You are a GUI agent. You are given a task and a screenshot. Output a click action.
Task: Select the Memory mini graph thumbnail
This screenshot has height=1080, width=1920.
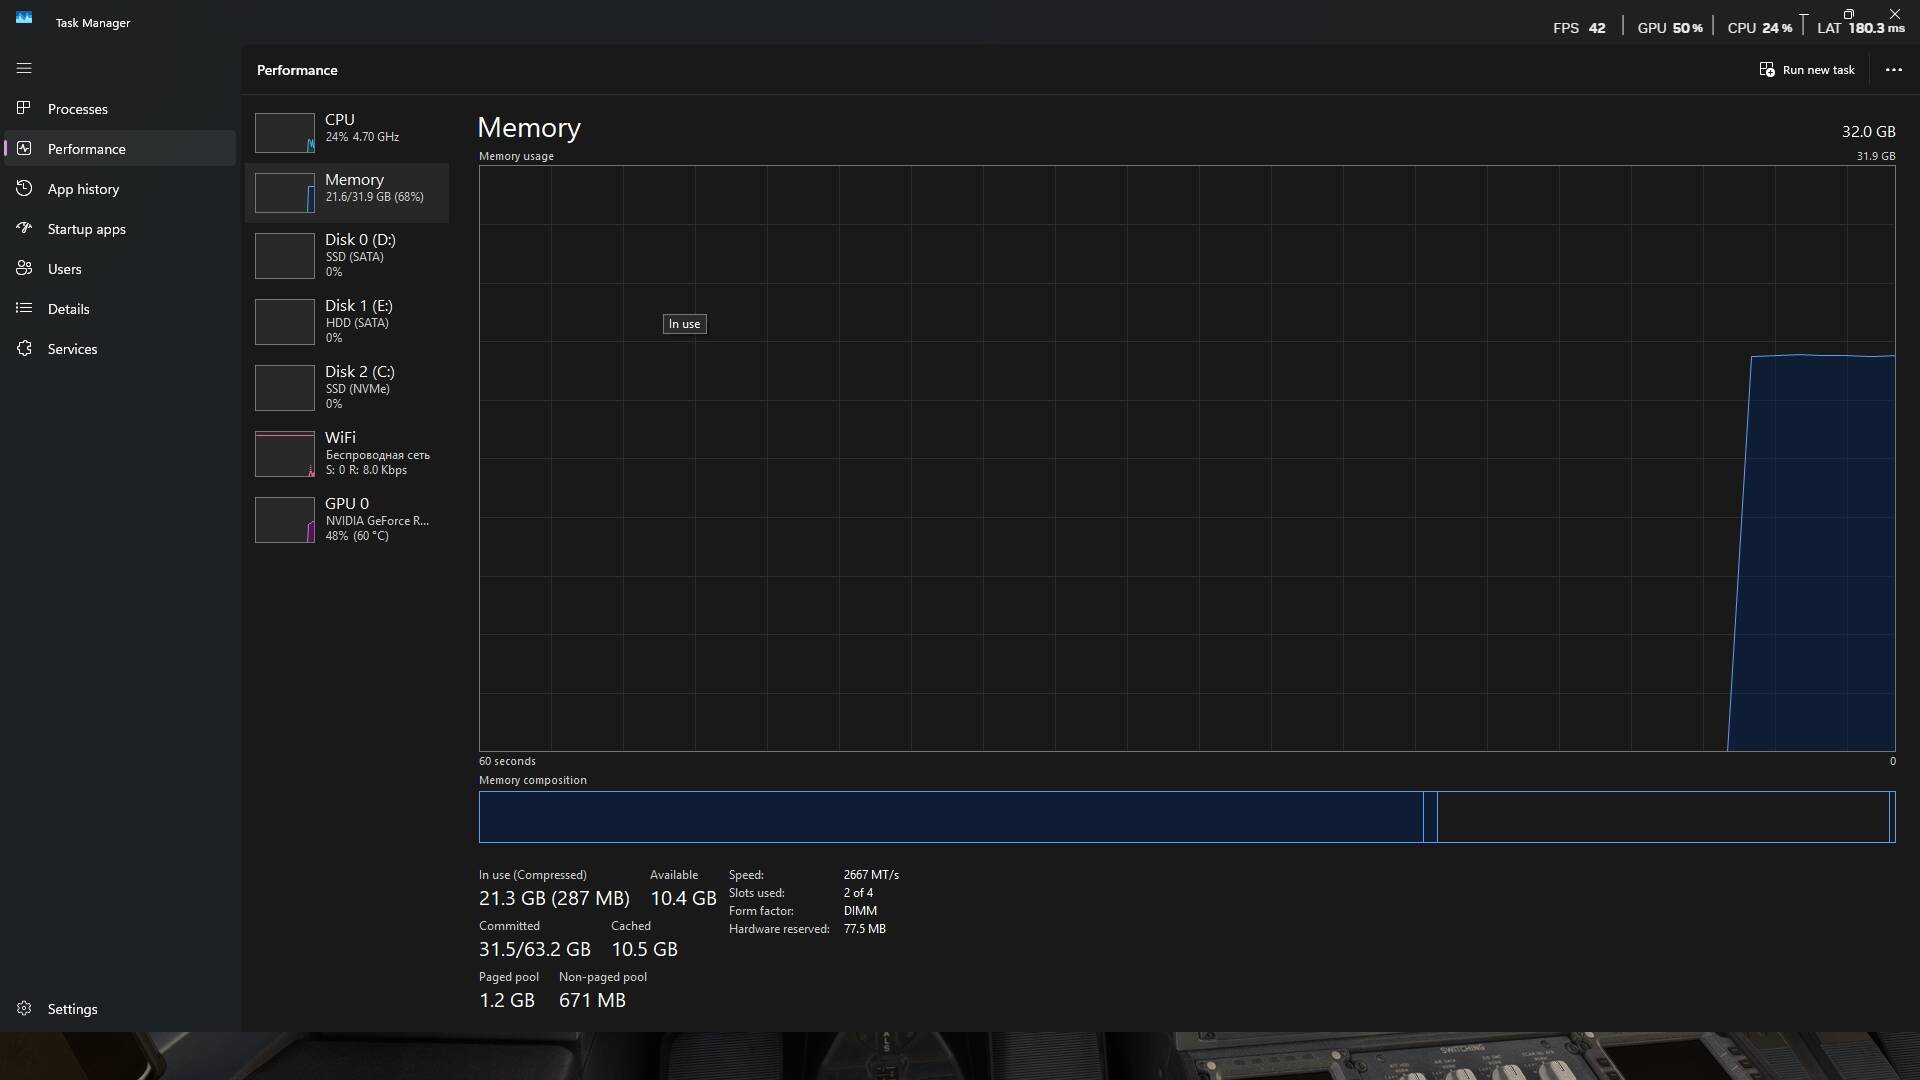[285, 193]
